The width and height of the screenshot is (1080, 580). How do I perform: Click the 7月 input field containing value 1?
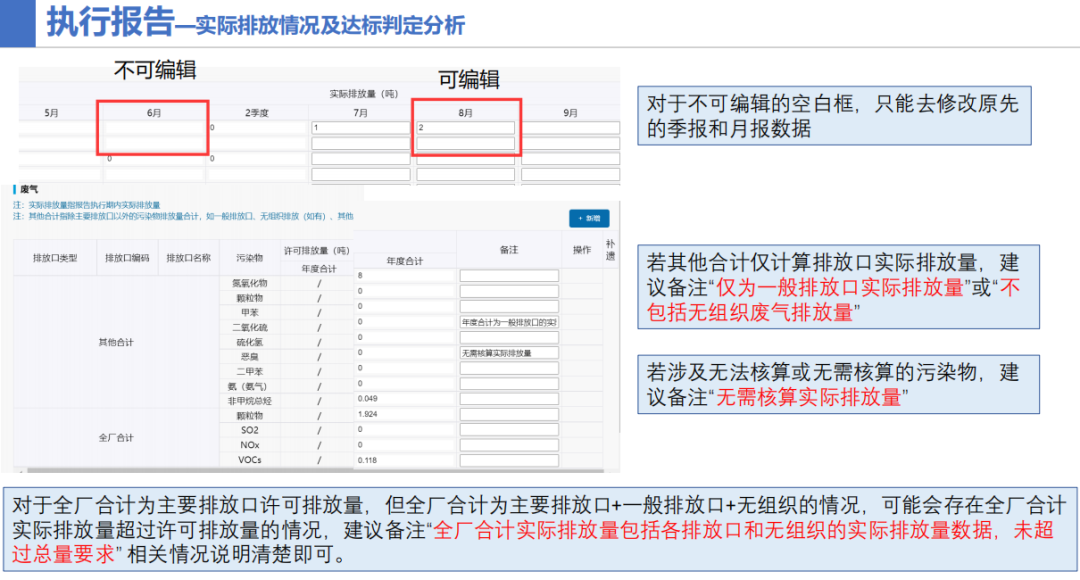[x=360, y=128]
